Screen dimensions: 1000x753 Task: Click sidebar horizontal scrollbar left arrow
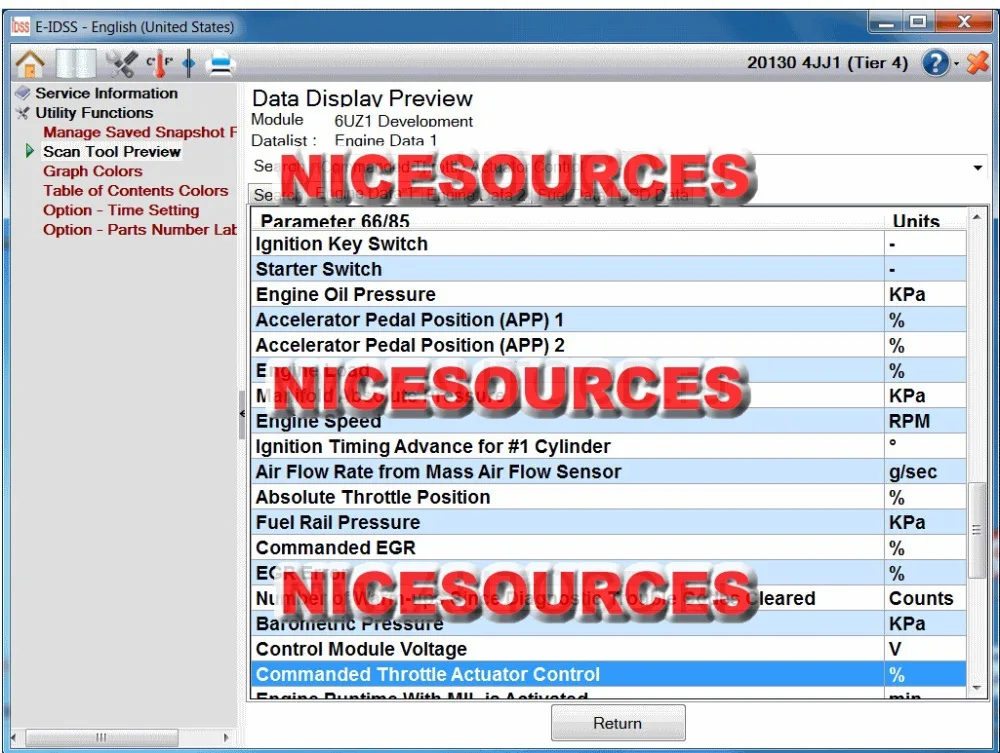(13, 738)
